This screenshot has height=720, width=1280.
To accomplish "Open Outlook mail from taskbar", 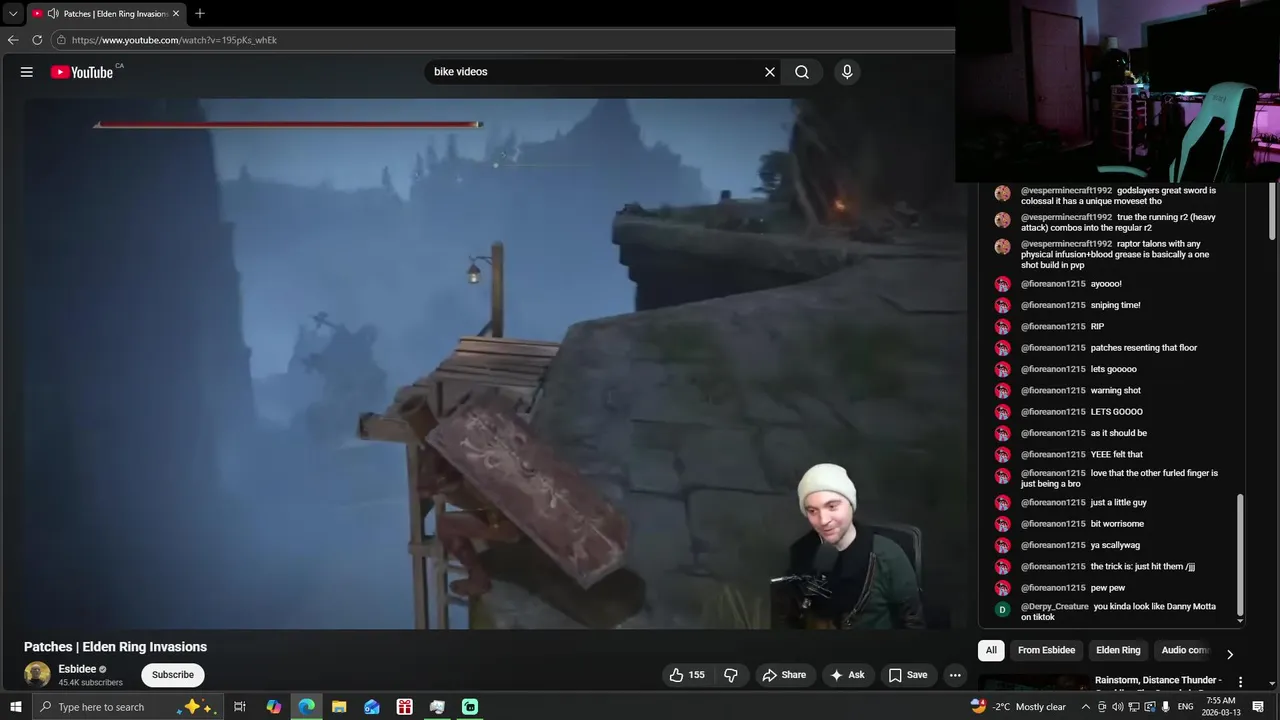I will (x=372, y=707).
